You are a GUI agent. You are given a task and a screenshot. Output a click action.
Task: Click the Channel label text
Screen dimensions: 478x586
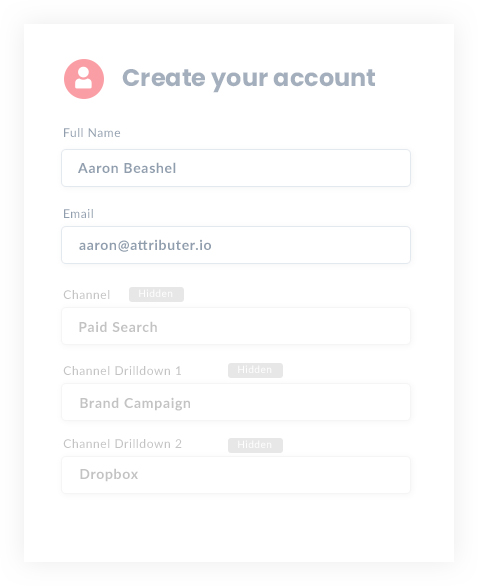pos(87,295)
